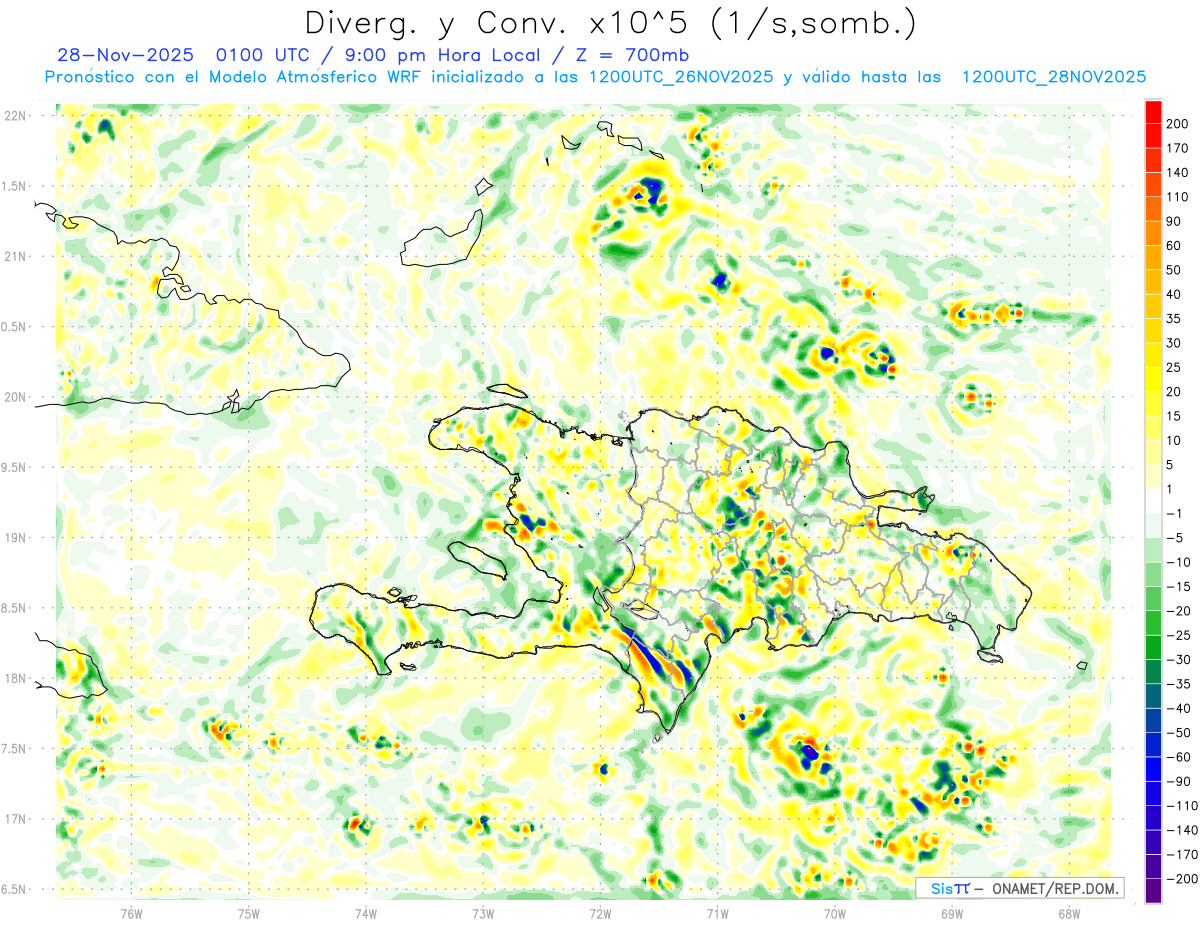Click the '70W' longitude label
The height and width of the screenshot is (927, 1200).
click(x=835, y=914)
